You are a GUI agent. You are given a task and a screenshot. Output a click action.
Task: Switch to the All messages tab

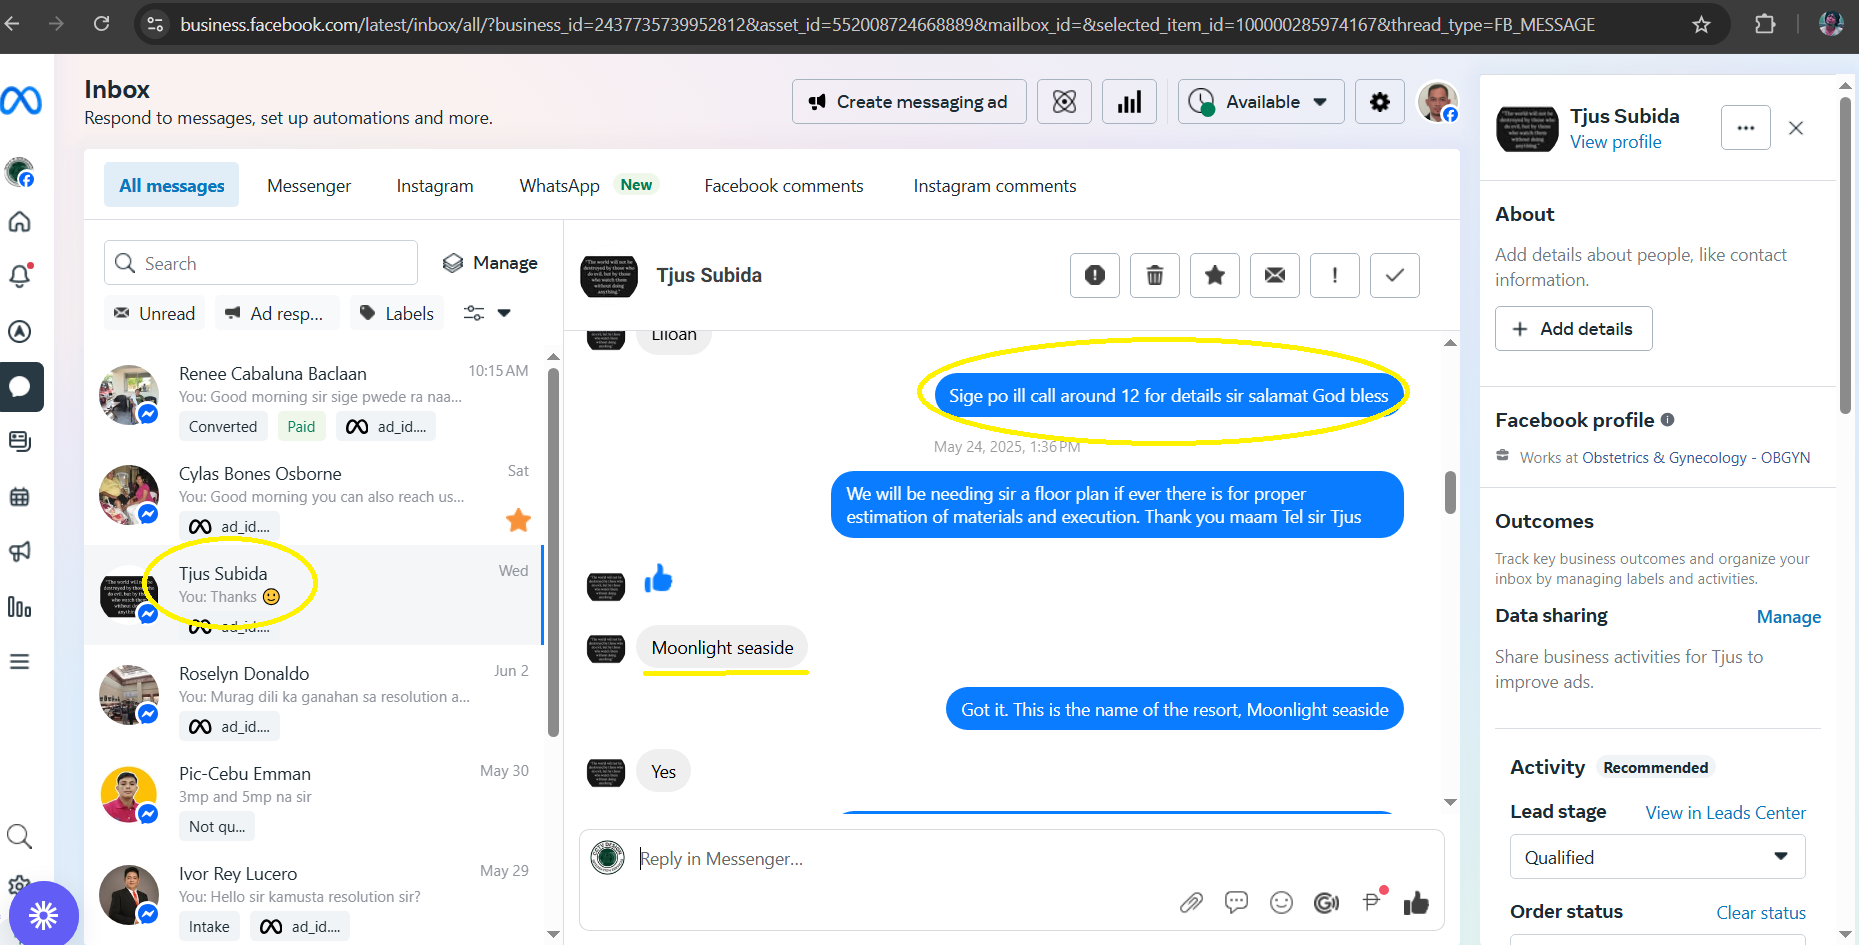[x=172, y=185]
